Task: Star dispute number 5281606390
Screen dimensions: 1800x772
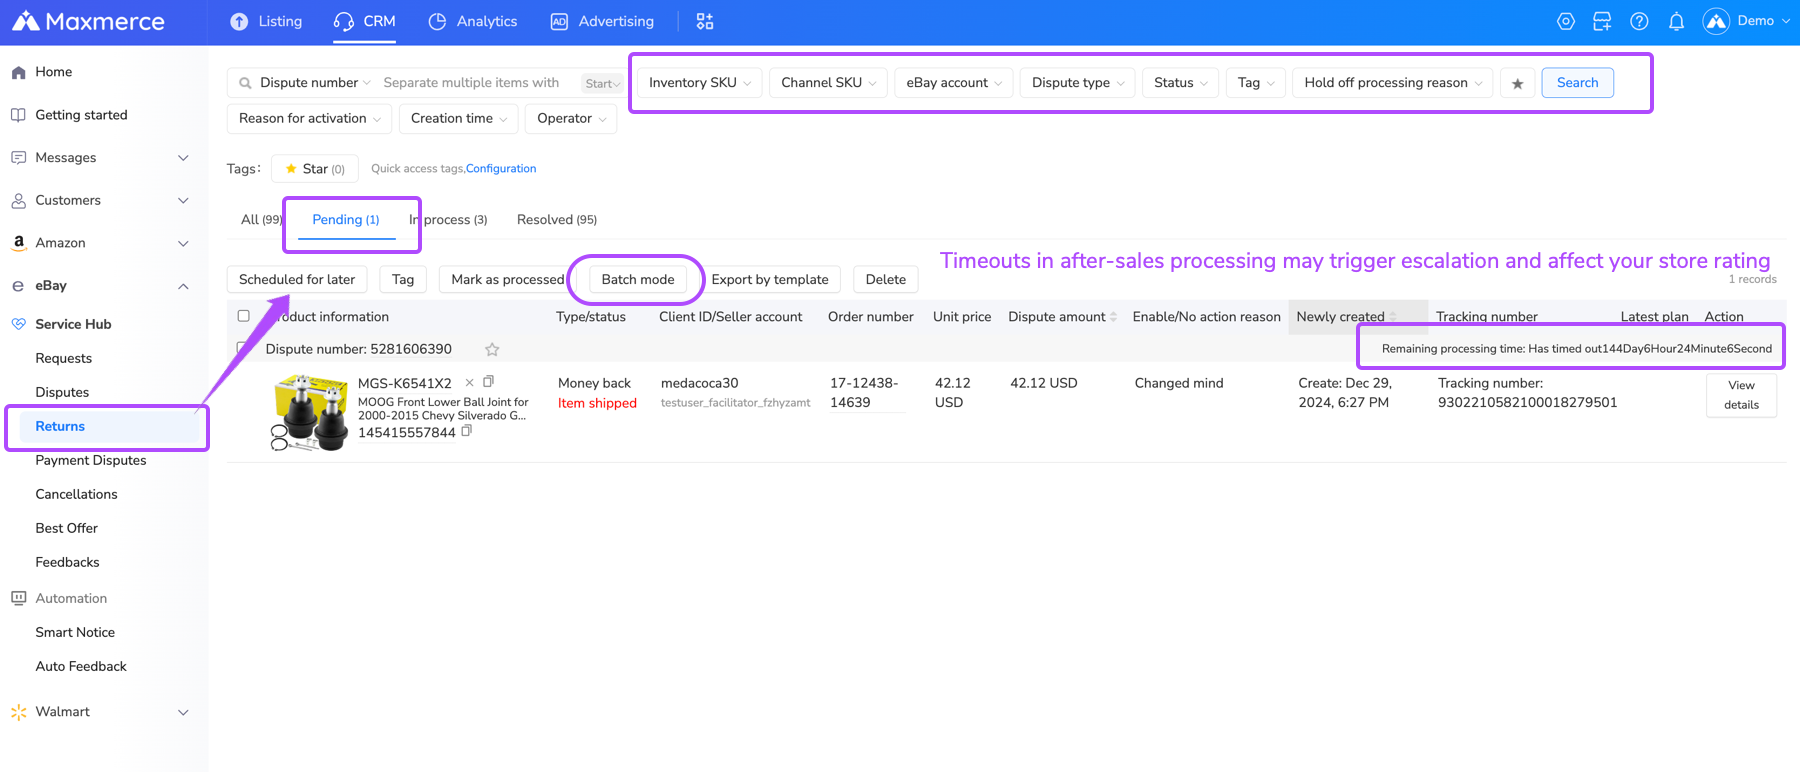Action: click(492, 349)
